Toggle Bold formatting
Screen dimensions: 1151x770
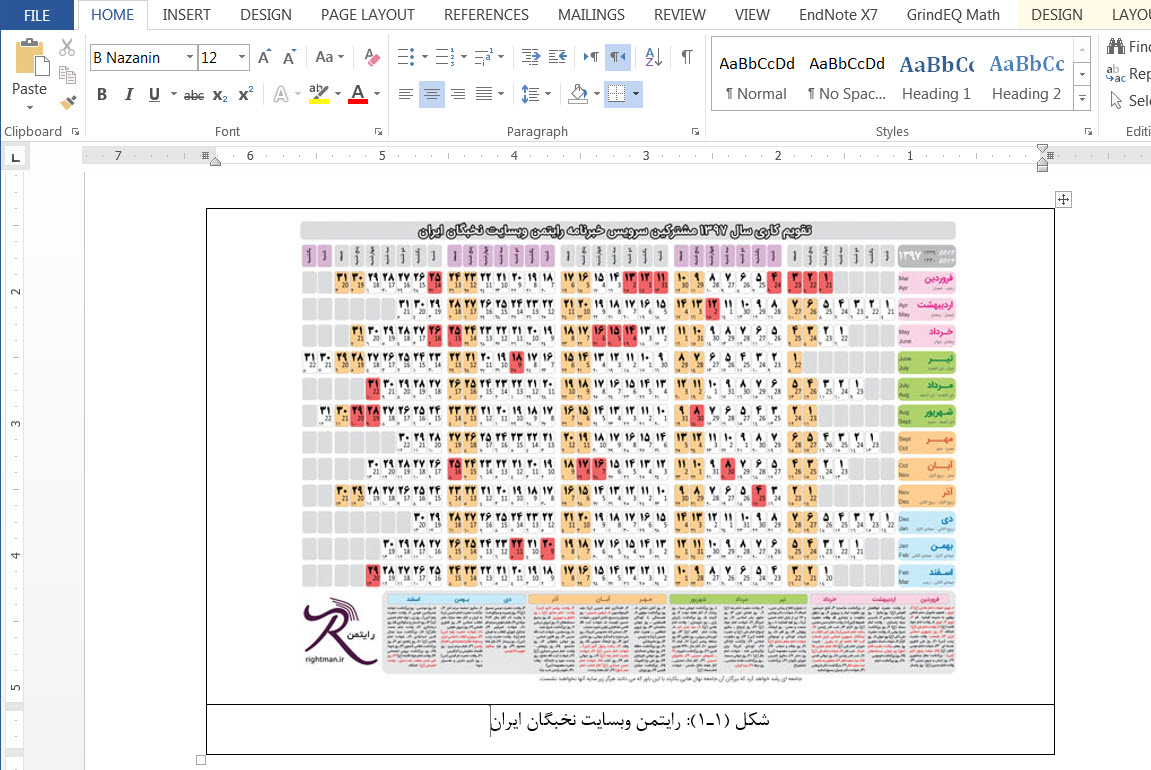point(101,95)
